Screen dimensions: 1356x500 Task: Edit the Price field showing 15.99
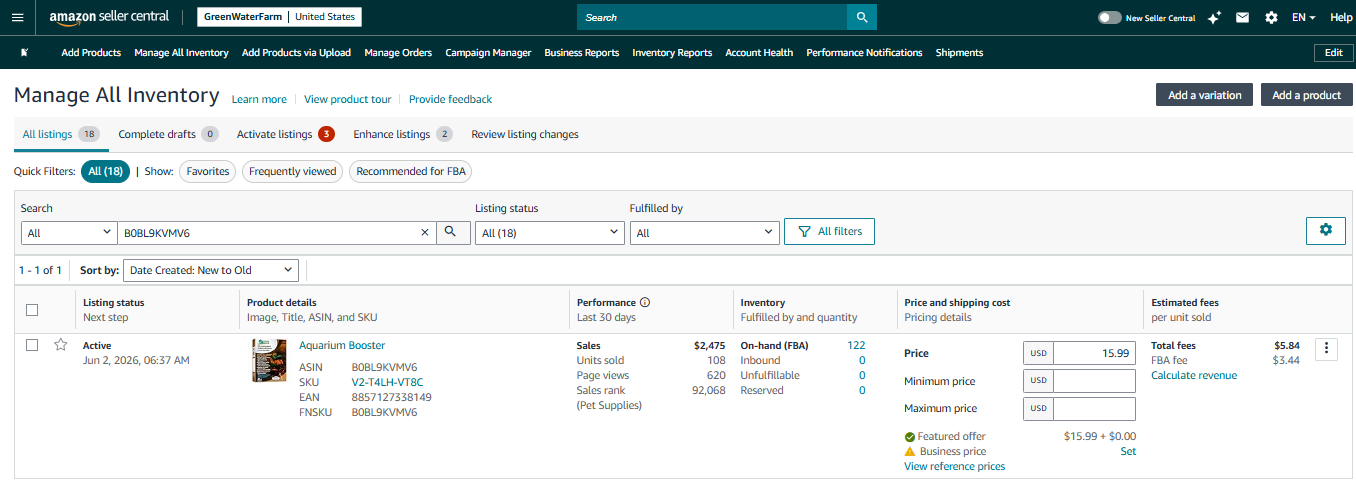pyautogui.click(x=1095, y=353)
